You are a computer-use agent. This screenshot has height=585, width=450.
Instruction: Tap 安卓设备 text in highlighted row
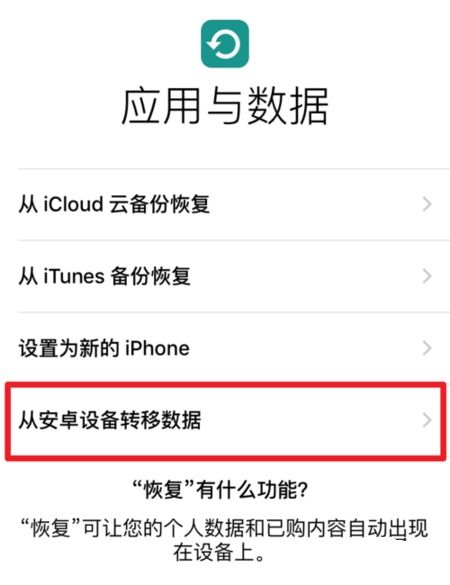tap(79, 420)
